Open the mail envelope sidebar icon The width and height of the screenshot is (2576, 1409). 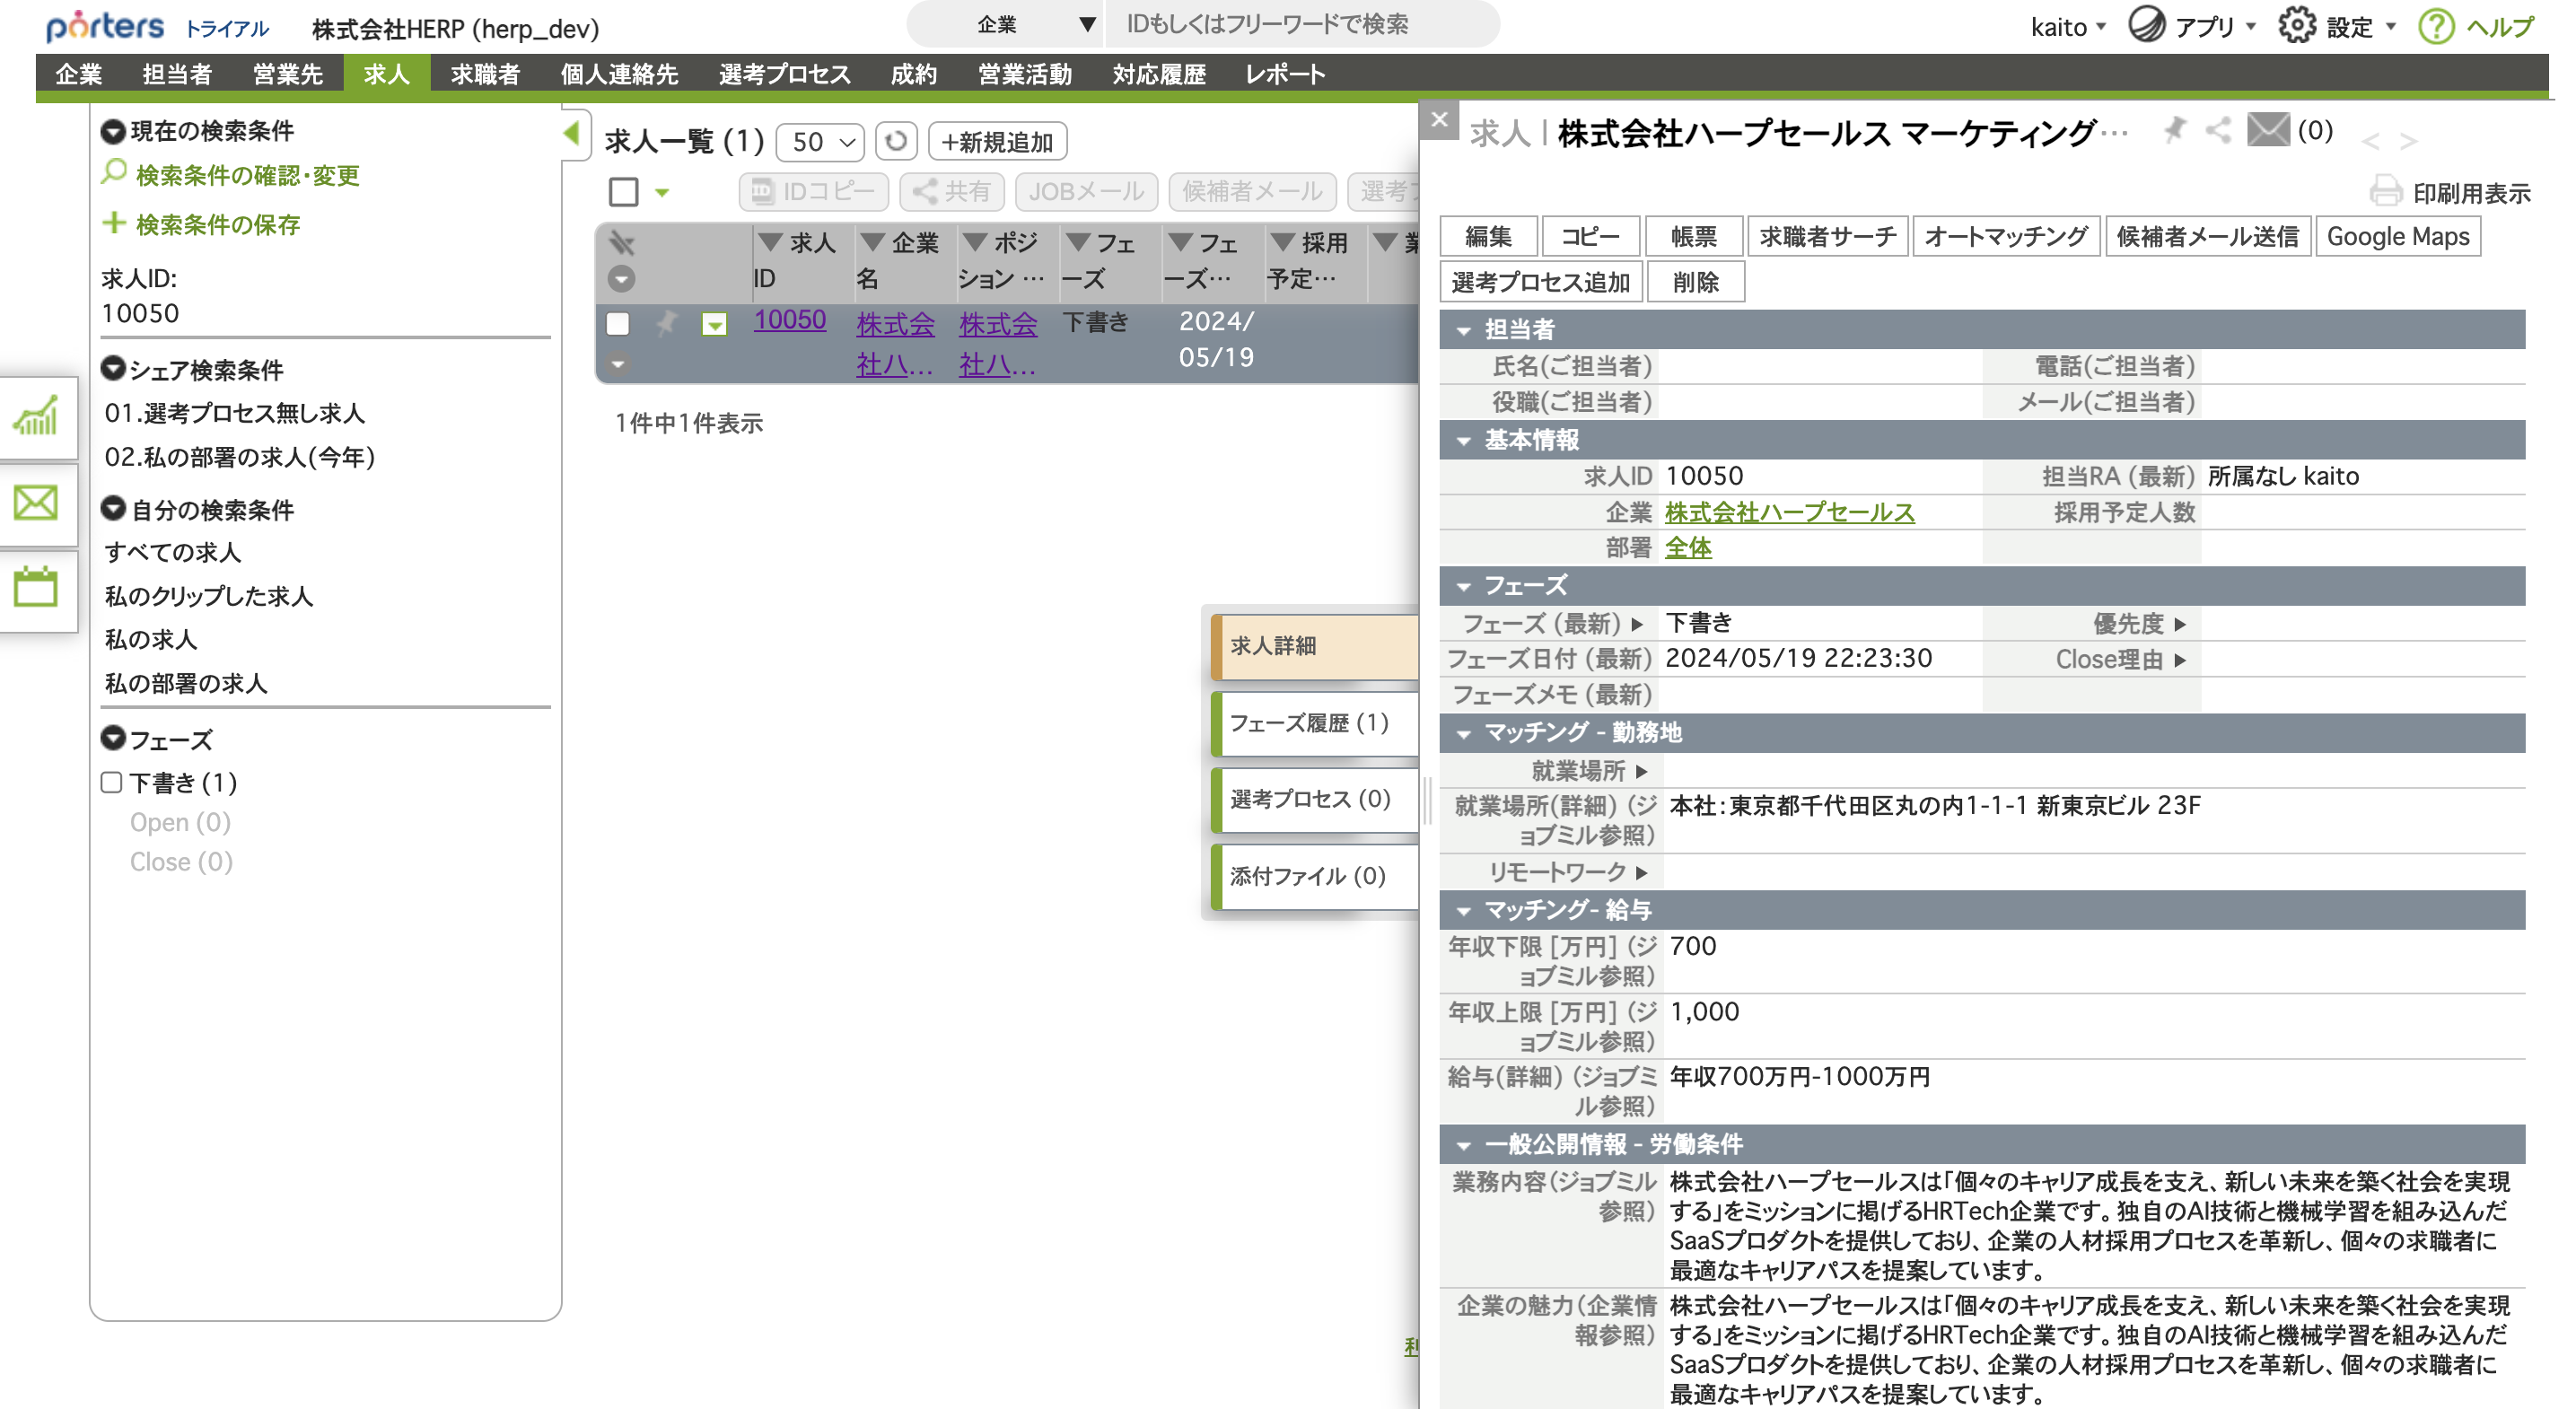36,502
